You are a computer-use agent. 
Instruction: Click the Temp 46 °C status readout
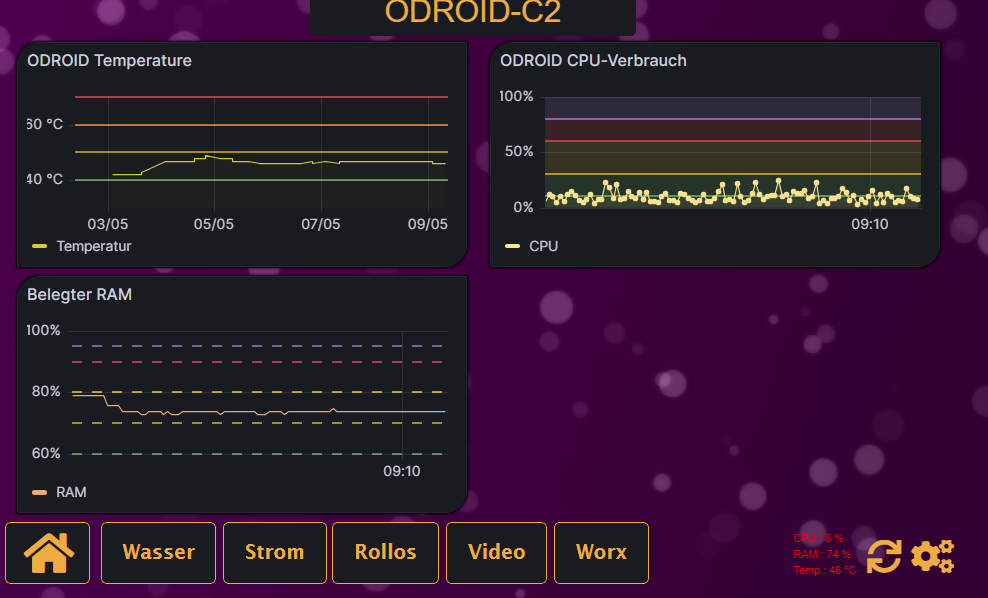[x=825, y=570]
